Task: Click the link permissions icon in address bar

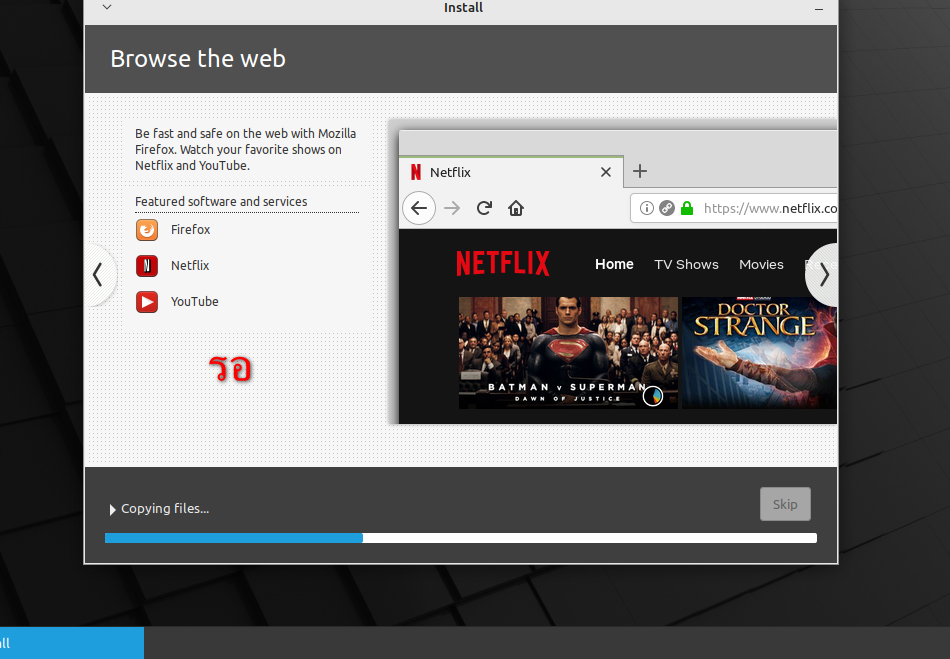Action: point(666,208)
